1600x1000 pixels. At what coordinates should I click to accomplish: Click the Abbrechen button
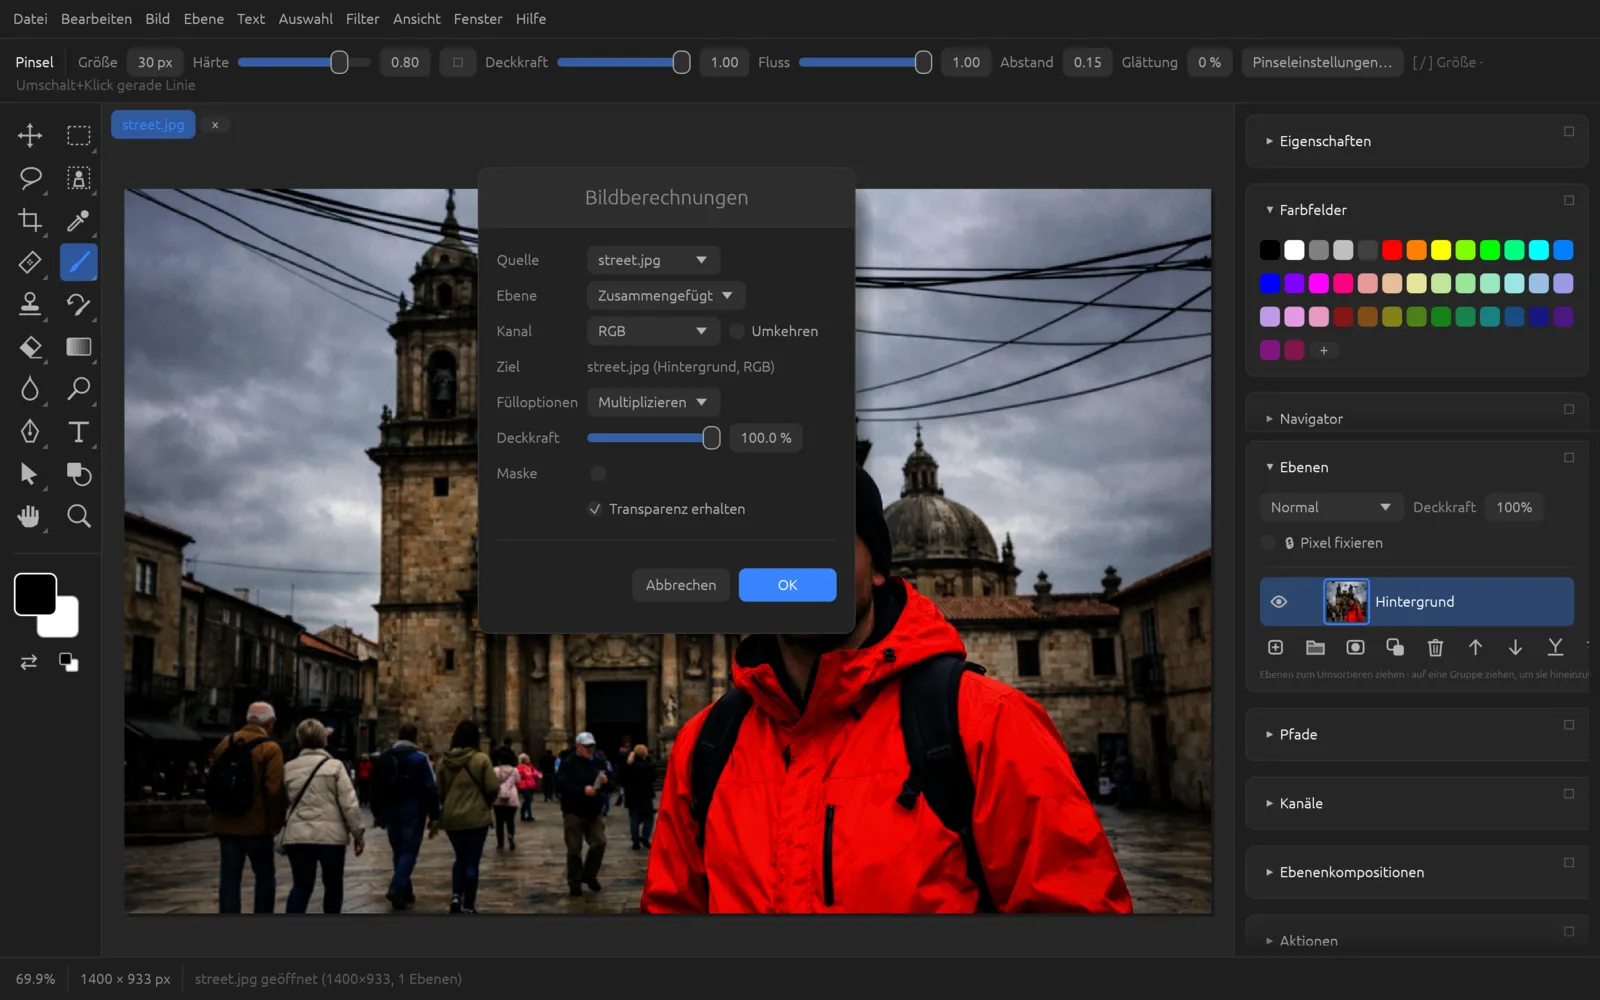[681, 585]
